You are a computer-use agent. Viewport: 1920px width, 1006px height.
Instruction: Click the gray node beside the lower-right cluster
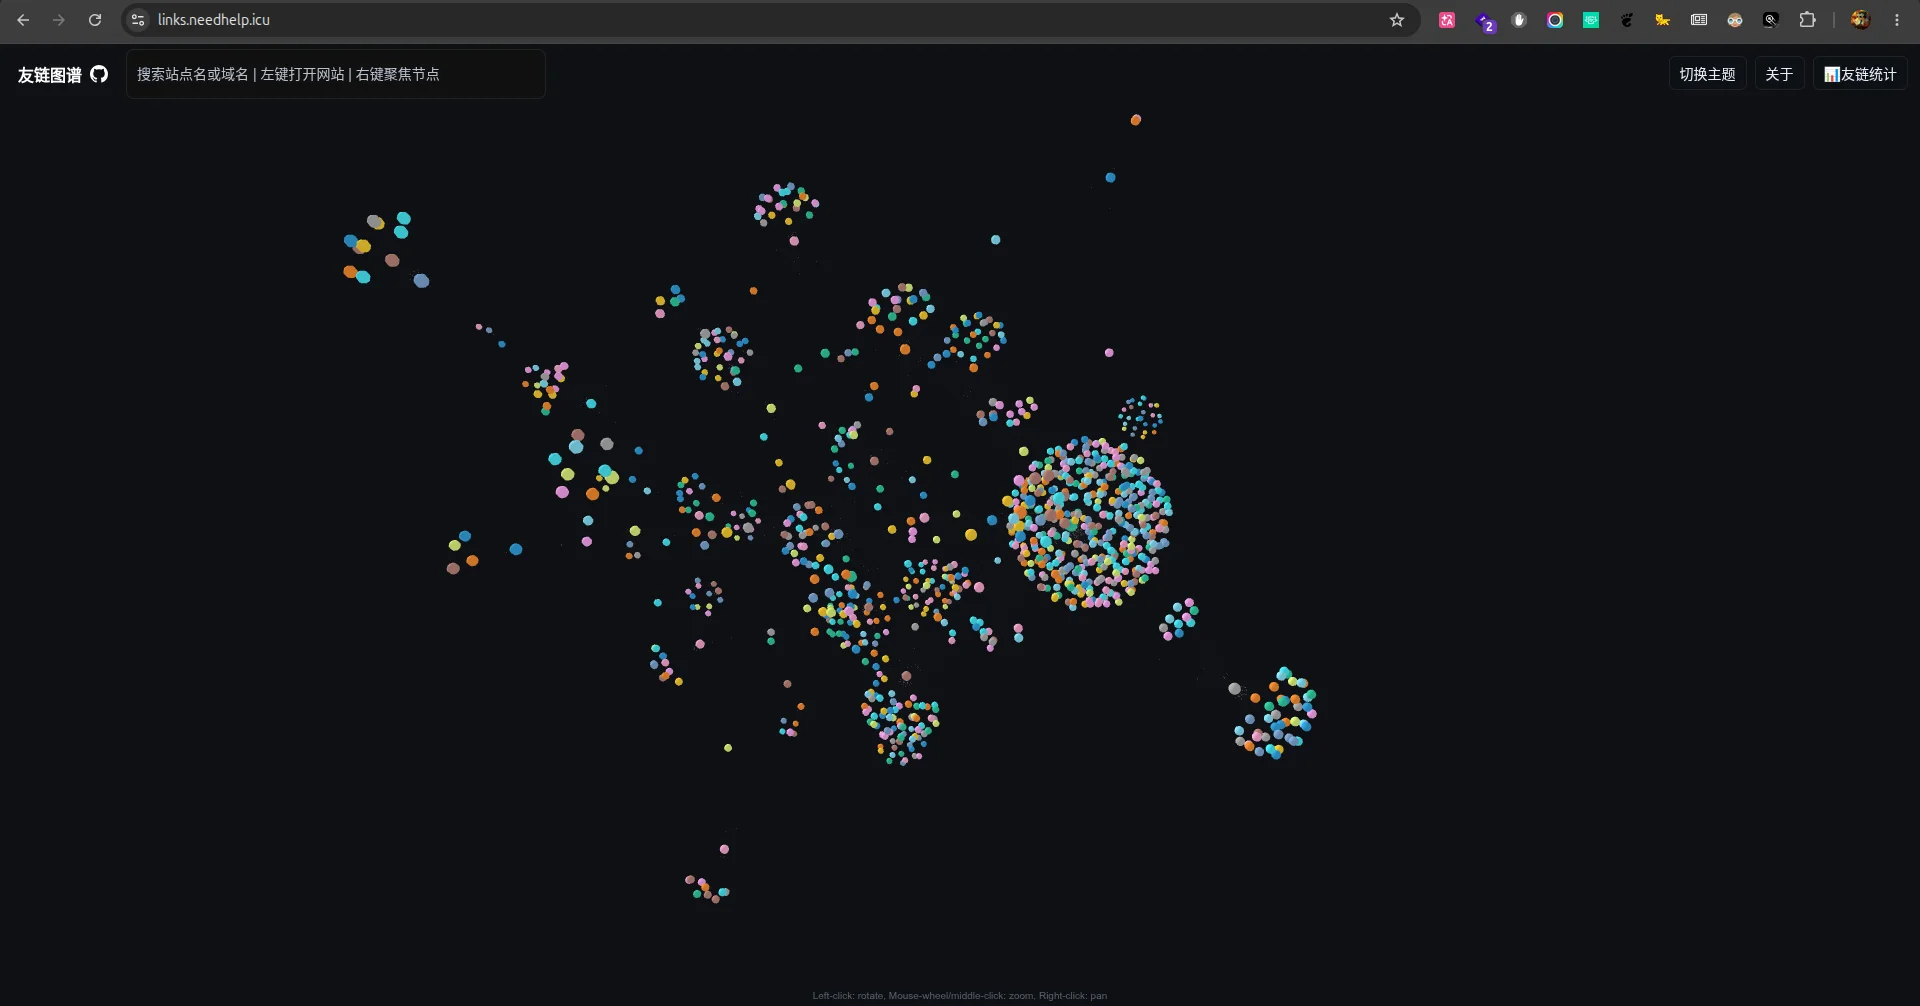pos(1235,689)
